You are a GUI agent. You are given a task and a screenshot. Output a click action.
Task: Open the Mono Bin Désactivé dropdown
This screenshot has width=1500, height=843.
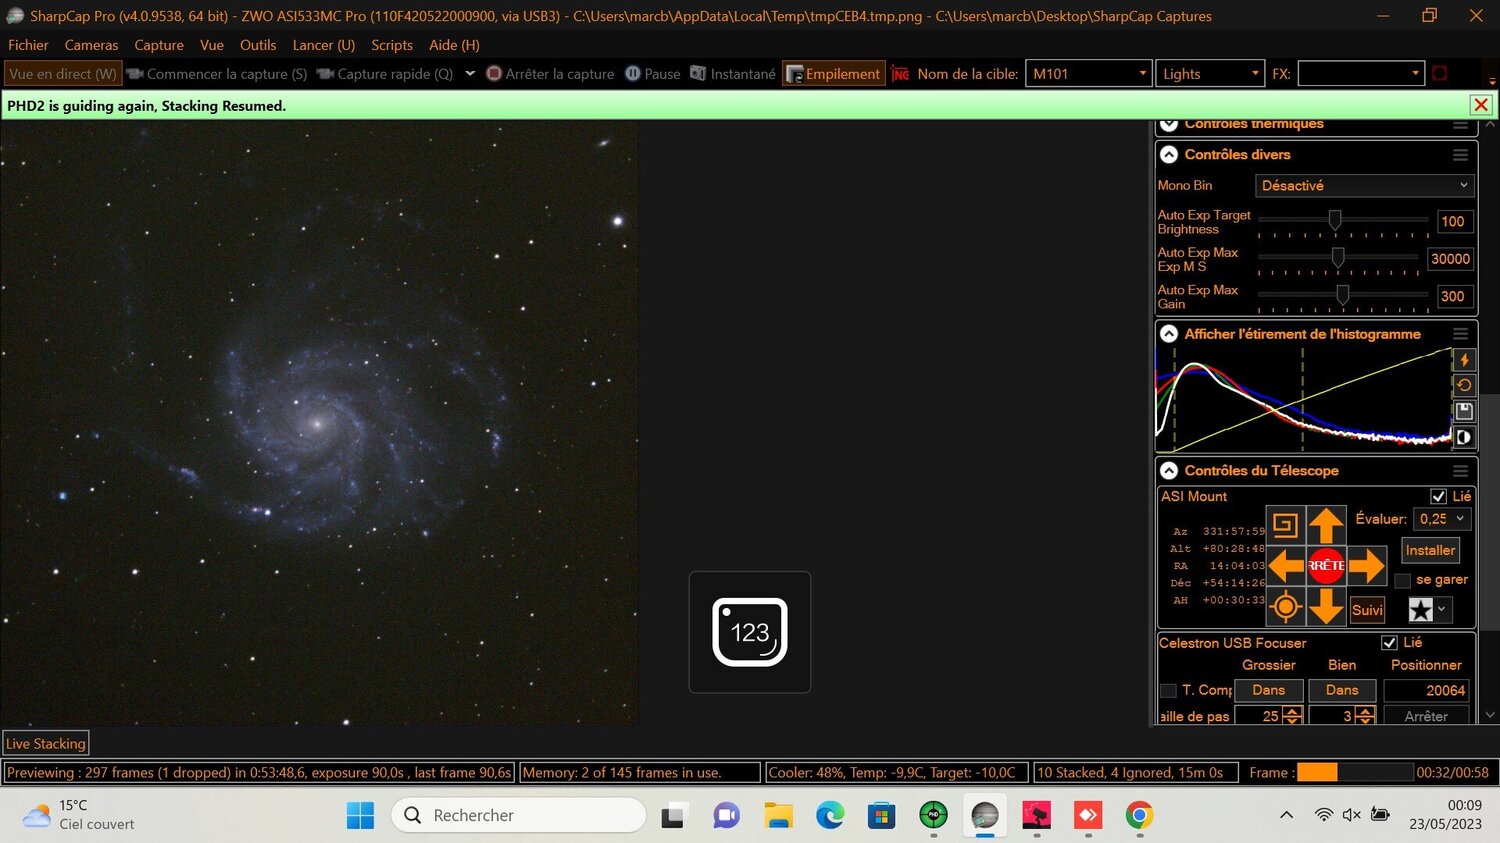click(1364, 186)
